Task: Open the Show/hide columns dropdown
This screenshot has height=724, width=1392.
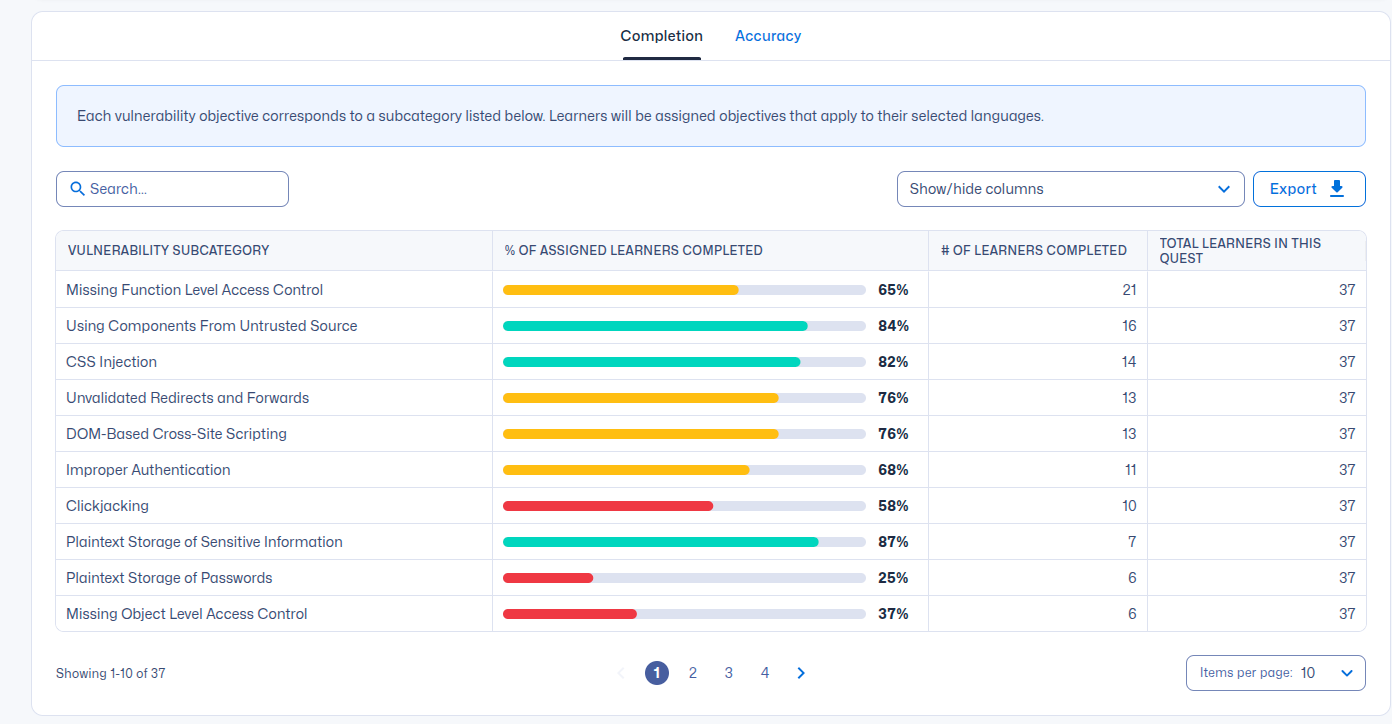Action: (x=1070, y=189)
